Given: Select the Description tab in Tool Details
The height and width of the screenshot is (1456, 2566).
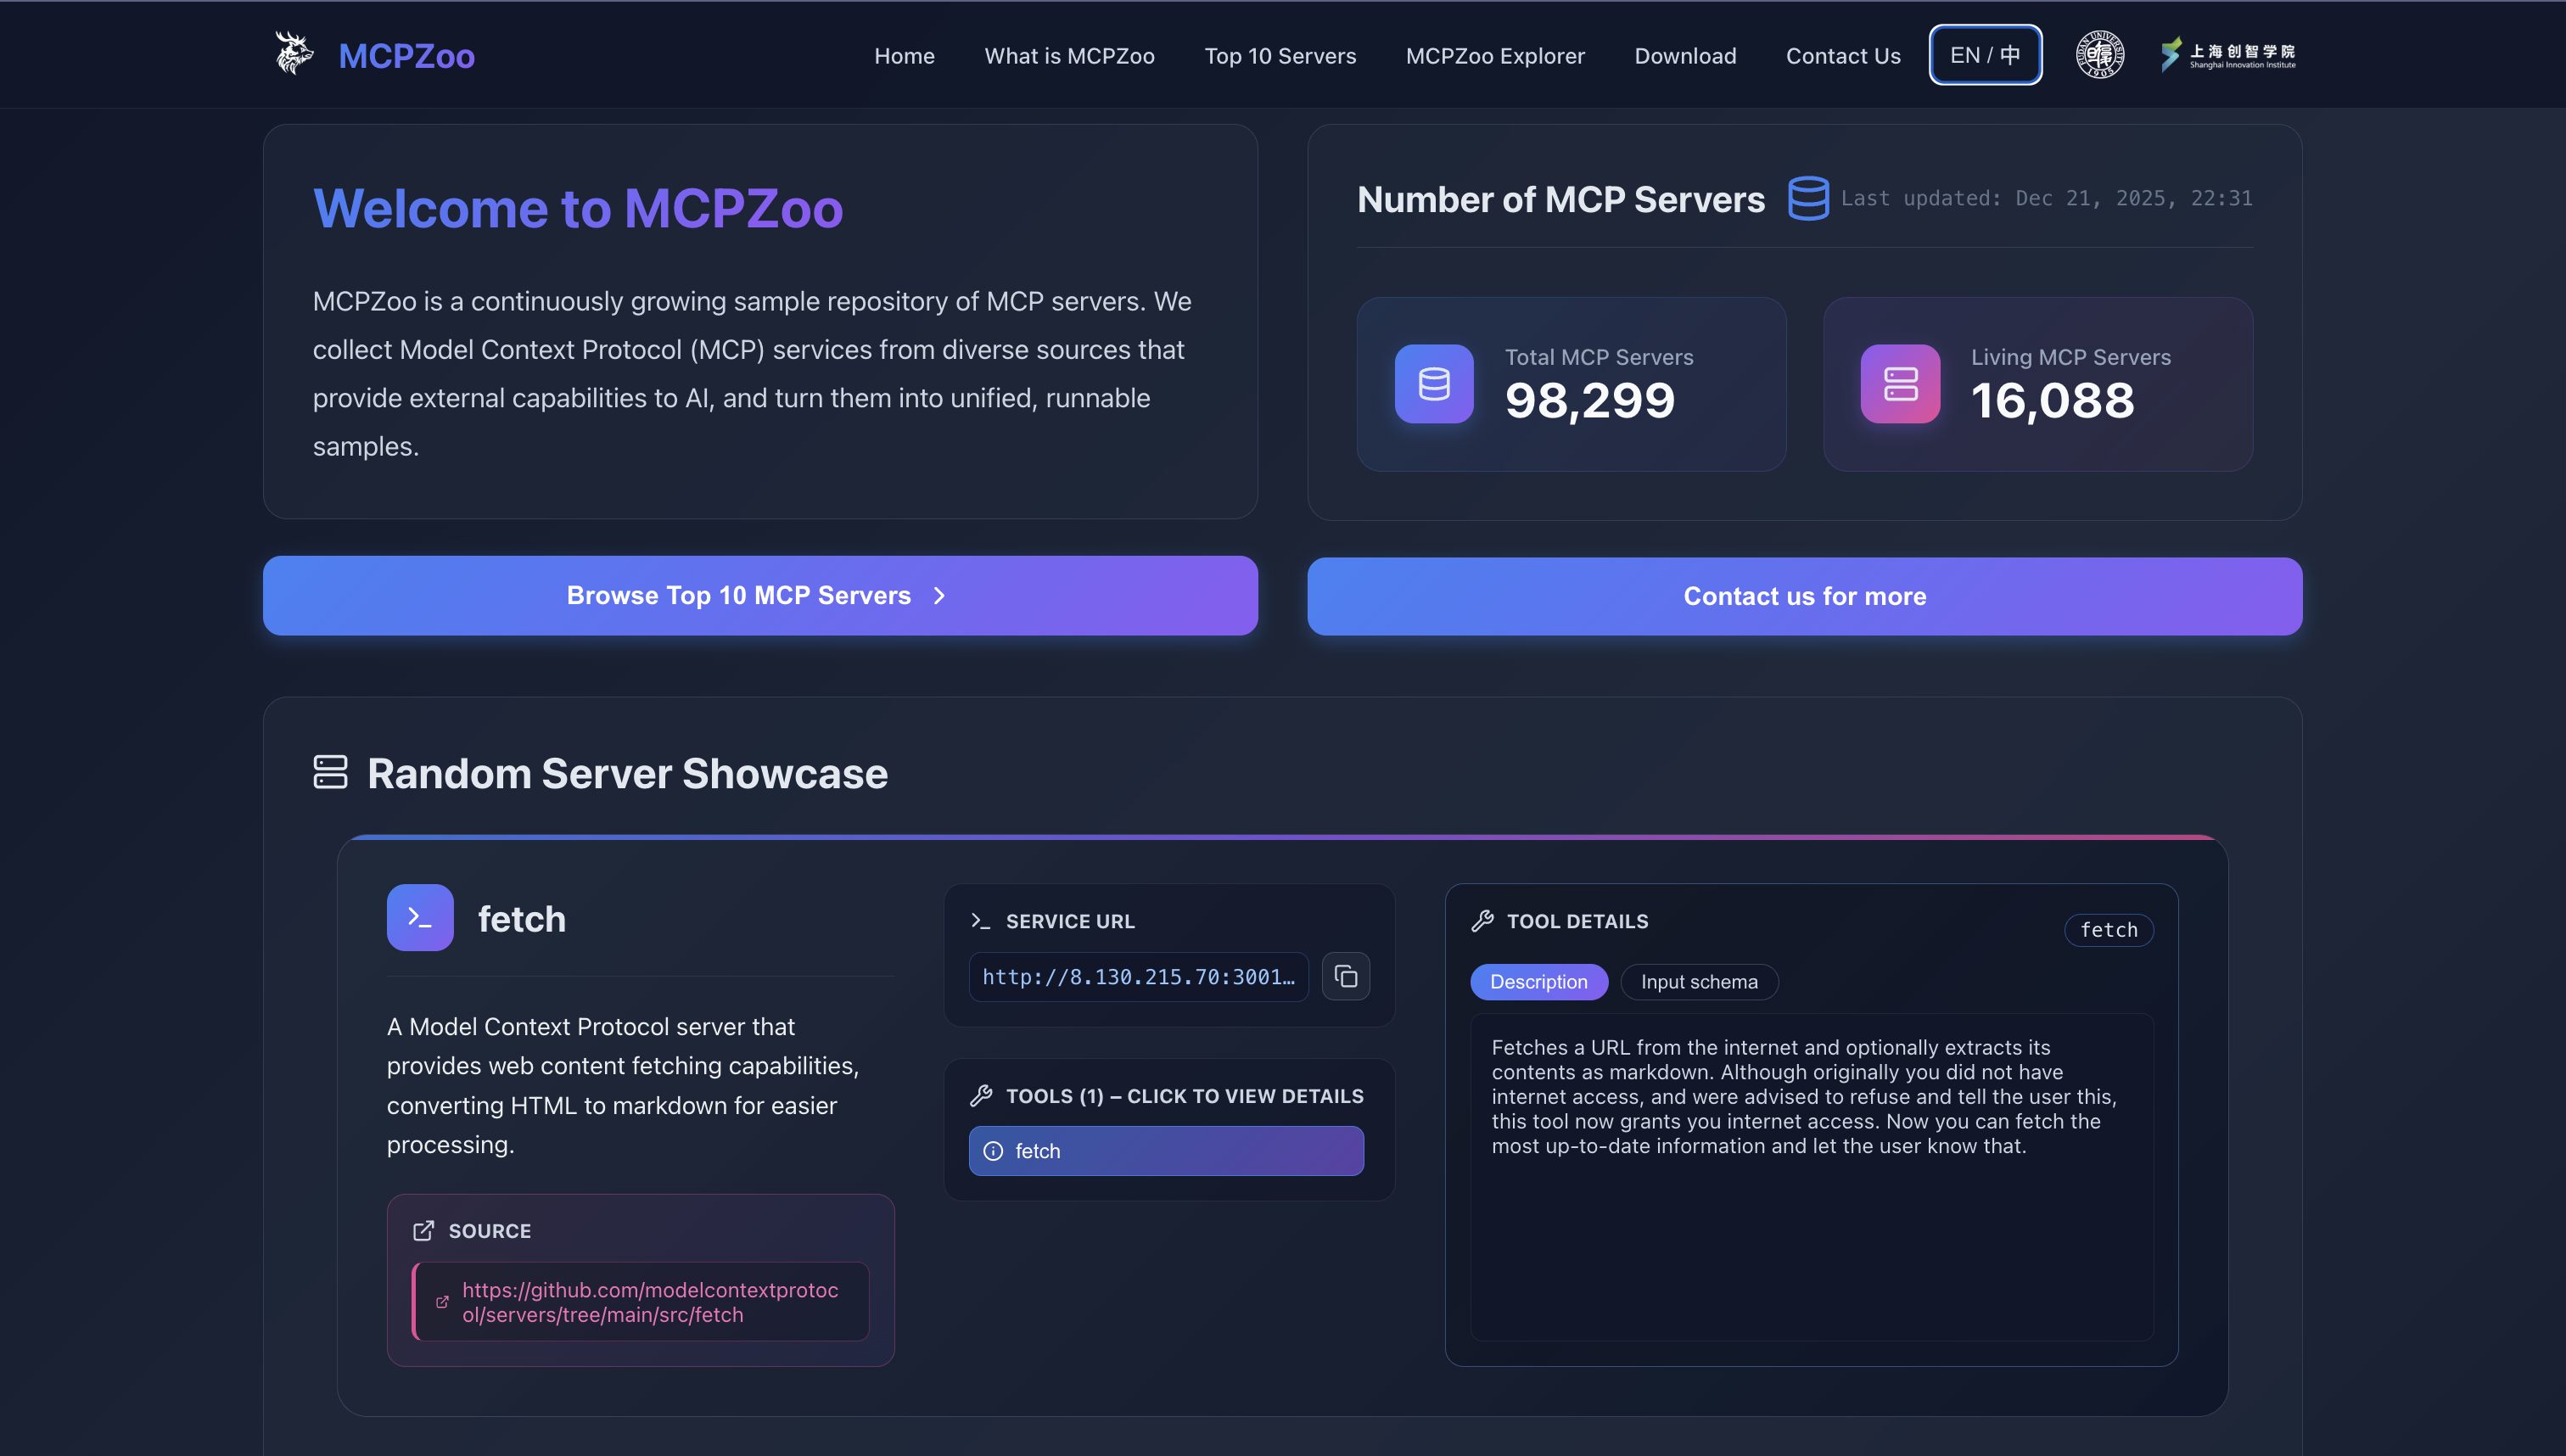Looking at the screenshot, I should [1538, 982].
